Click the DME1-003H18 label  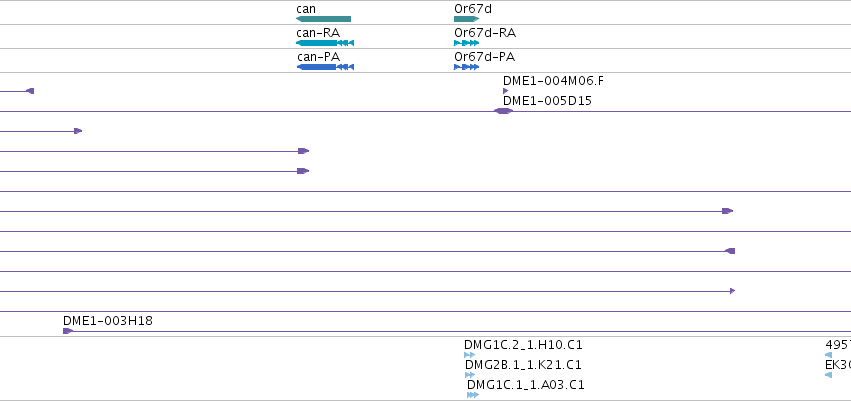point(107,321)
